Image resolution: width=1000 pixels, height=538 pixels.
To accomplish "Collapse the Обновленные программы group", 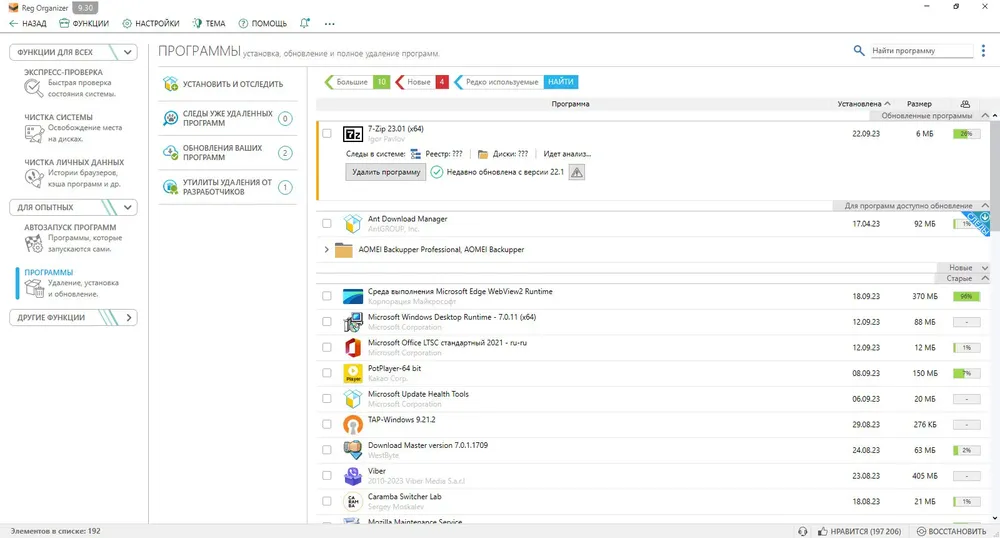I will pyautogui.click(x=985, y=115).
